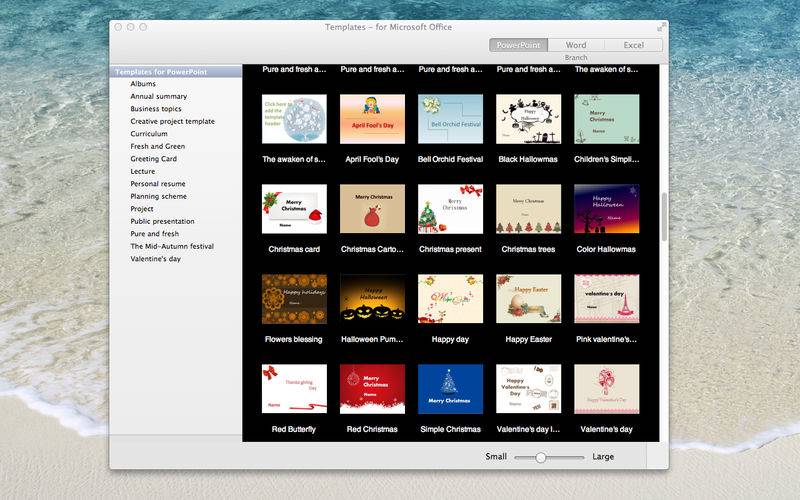Image resolution: width=800 pixels, height=500 pixels.
Task: Click the Red Butterfly caption text
Action: (294, 430)
